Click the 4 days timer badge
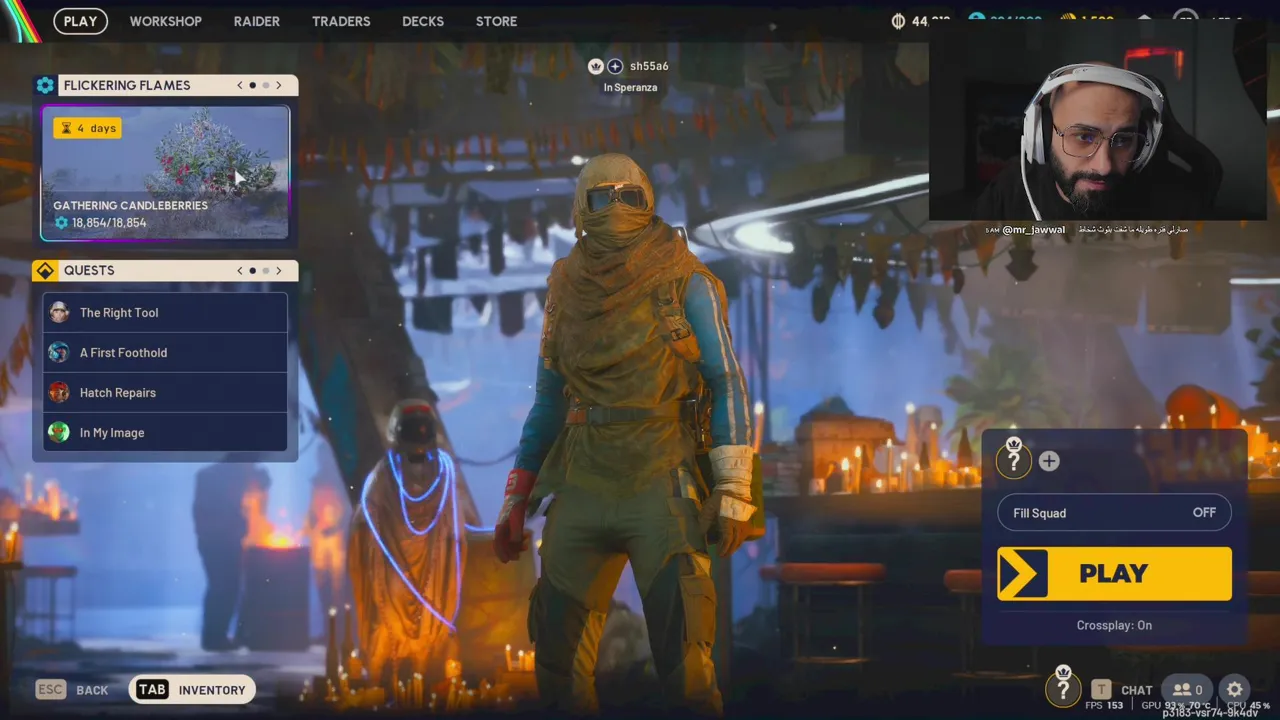 87,128
